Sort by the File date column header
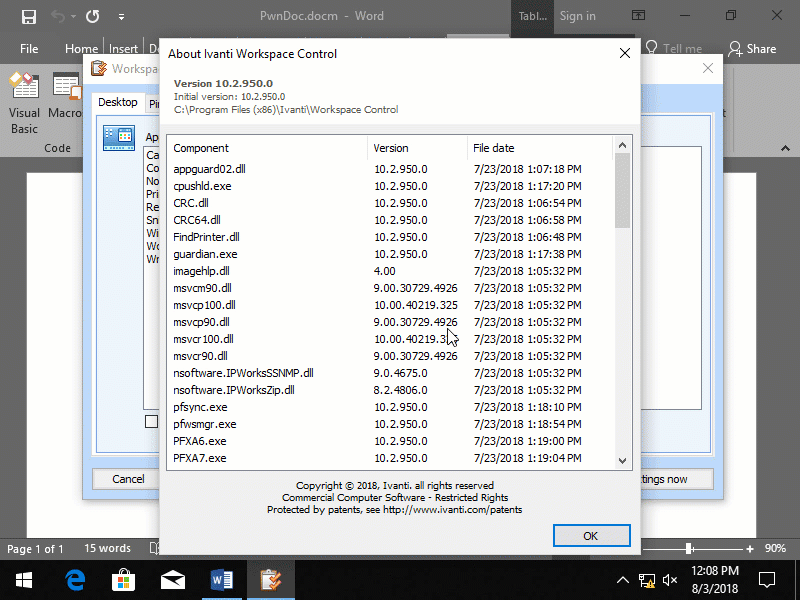 539,148
